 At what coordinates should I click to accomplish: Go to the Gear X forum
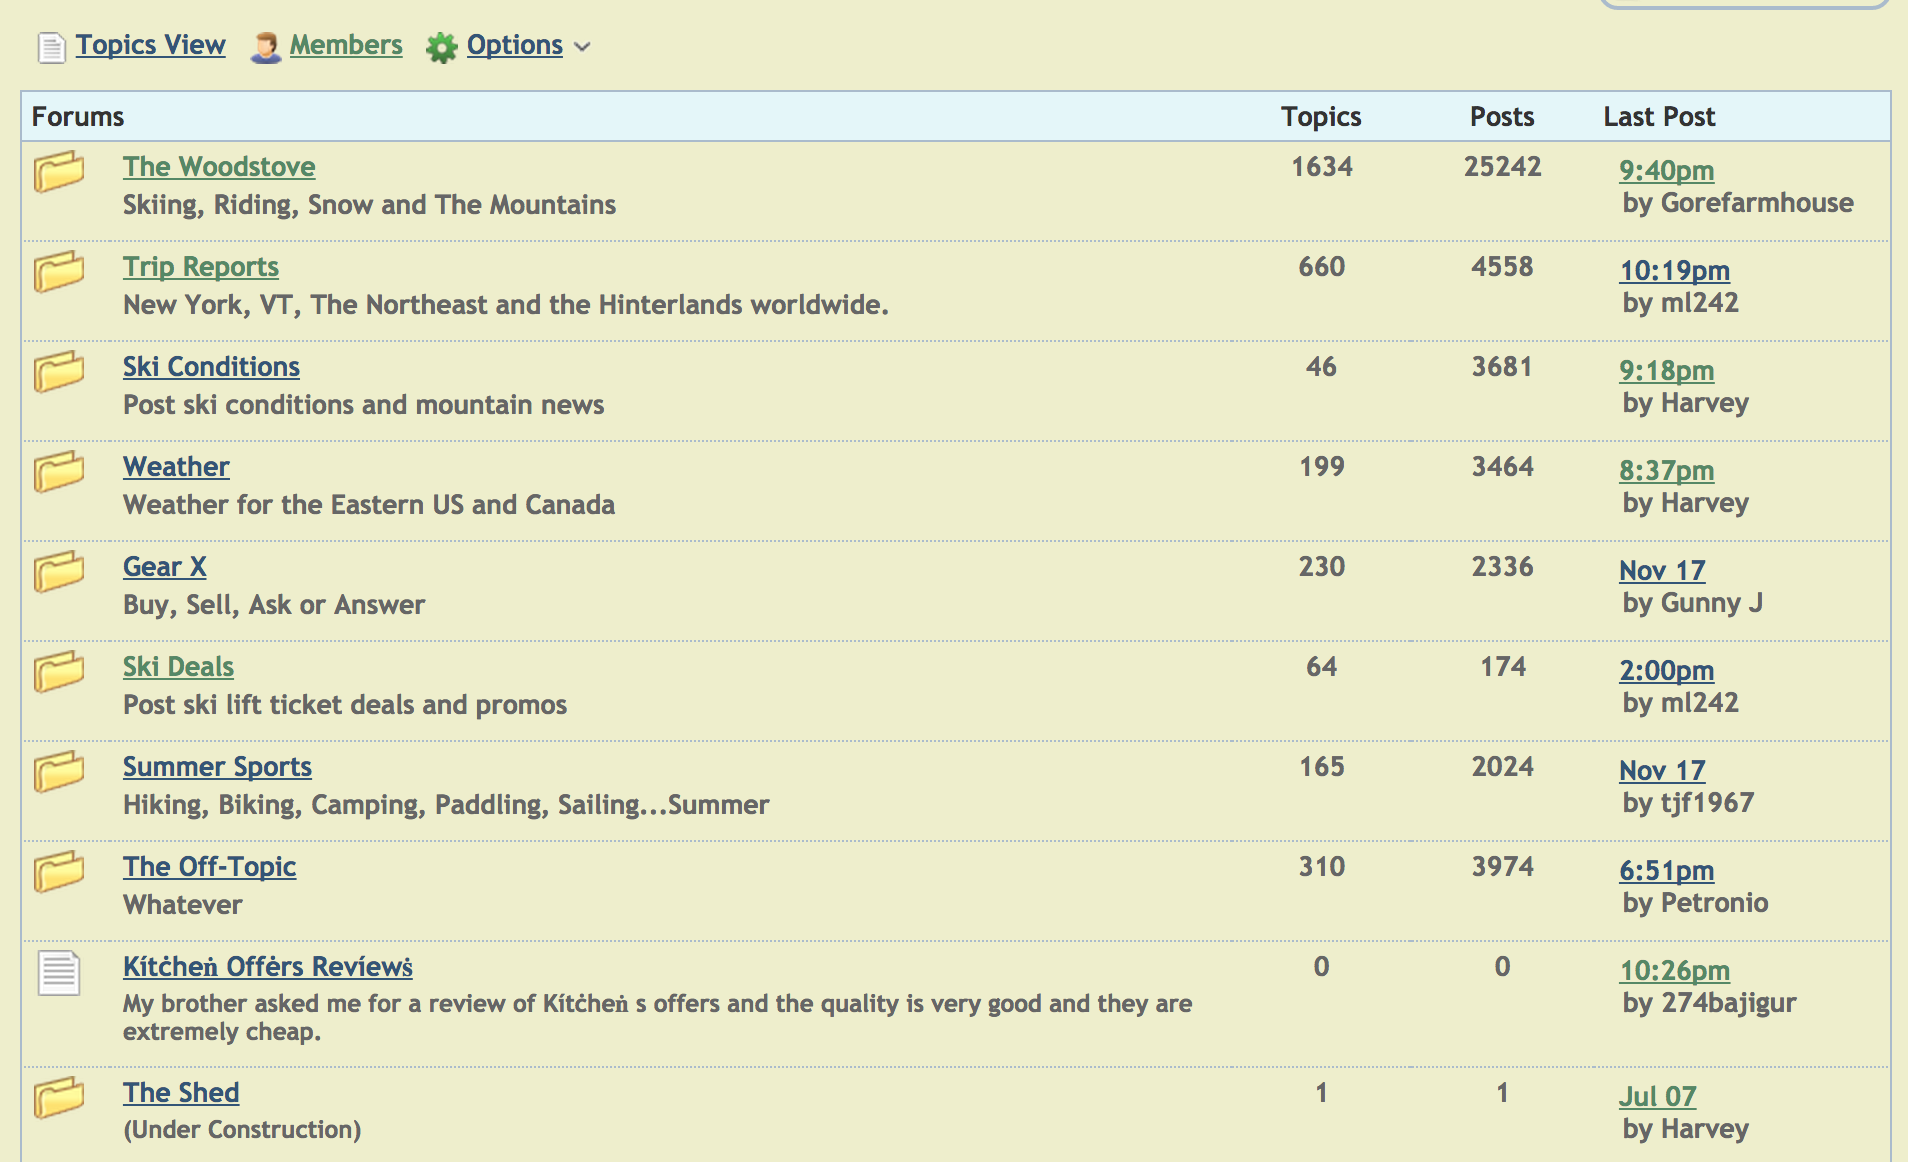pyautogui.click(x=164, y=567)
